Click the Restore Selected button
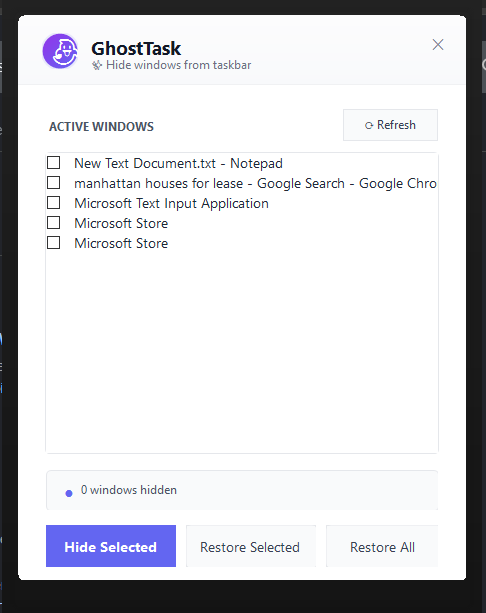 251,546
